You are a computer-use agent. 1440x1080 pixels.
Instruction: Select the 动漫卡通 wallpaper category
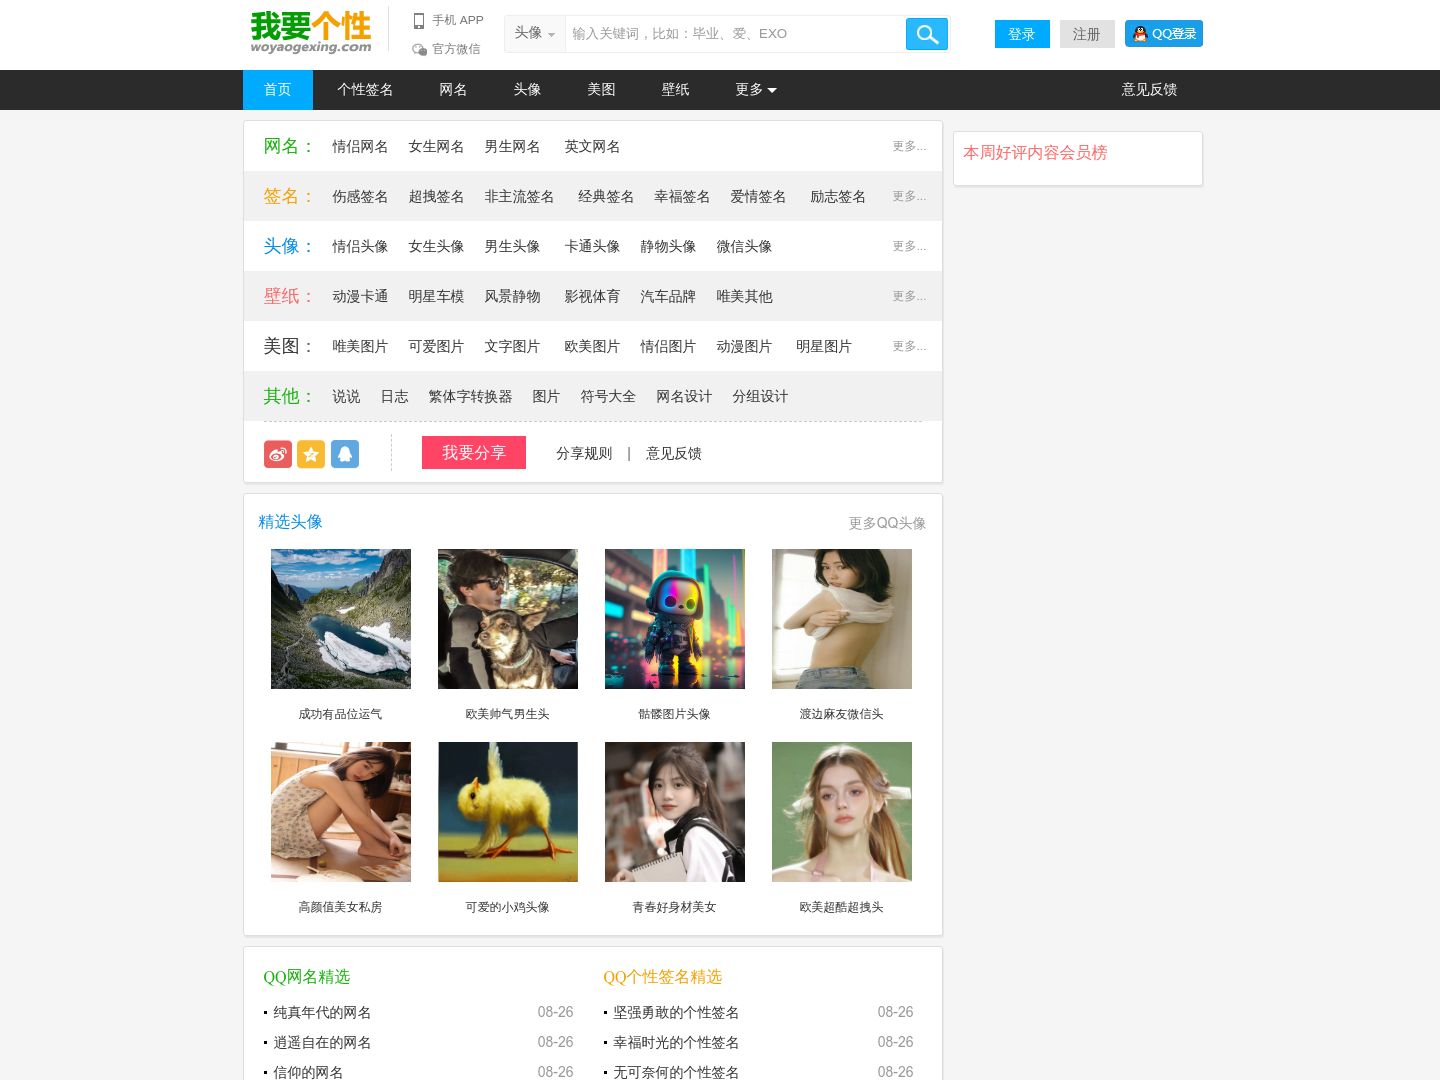(x=360, y=297)
